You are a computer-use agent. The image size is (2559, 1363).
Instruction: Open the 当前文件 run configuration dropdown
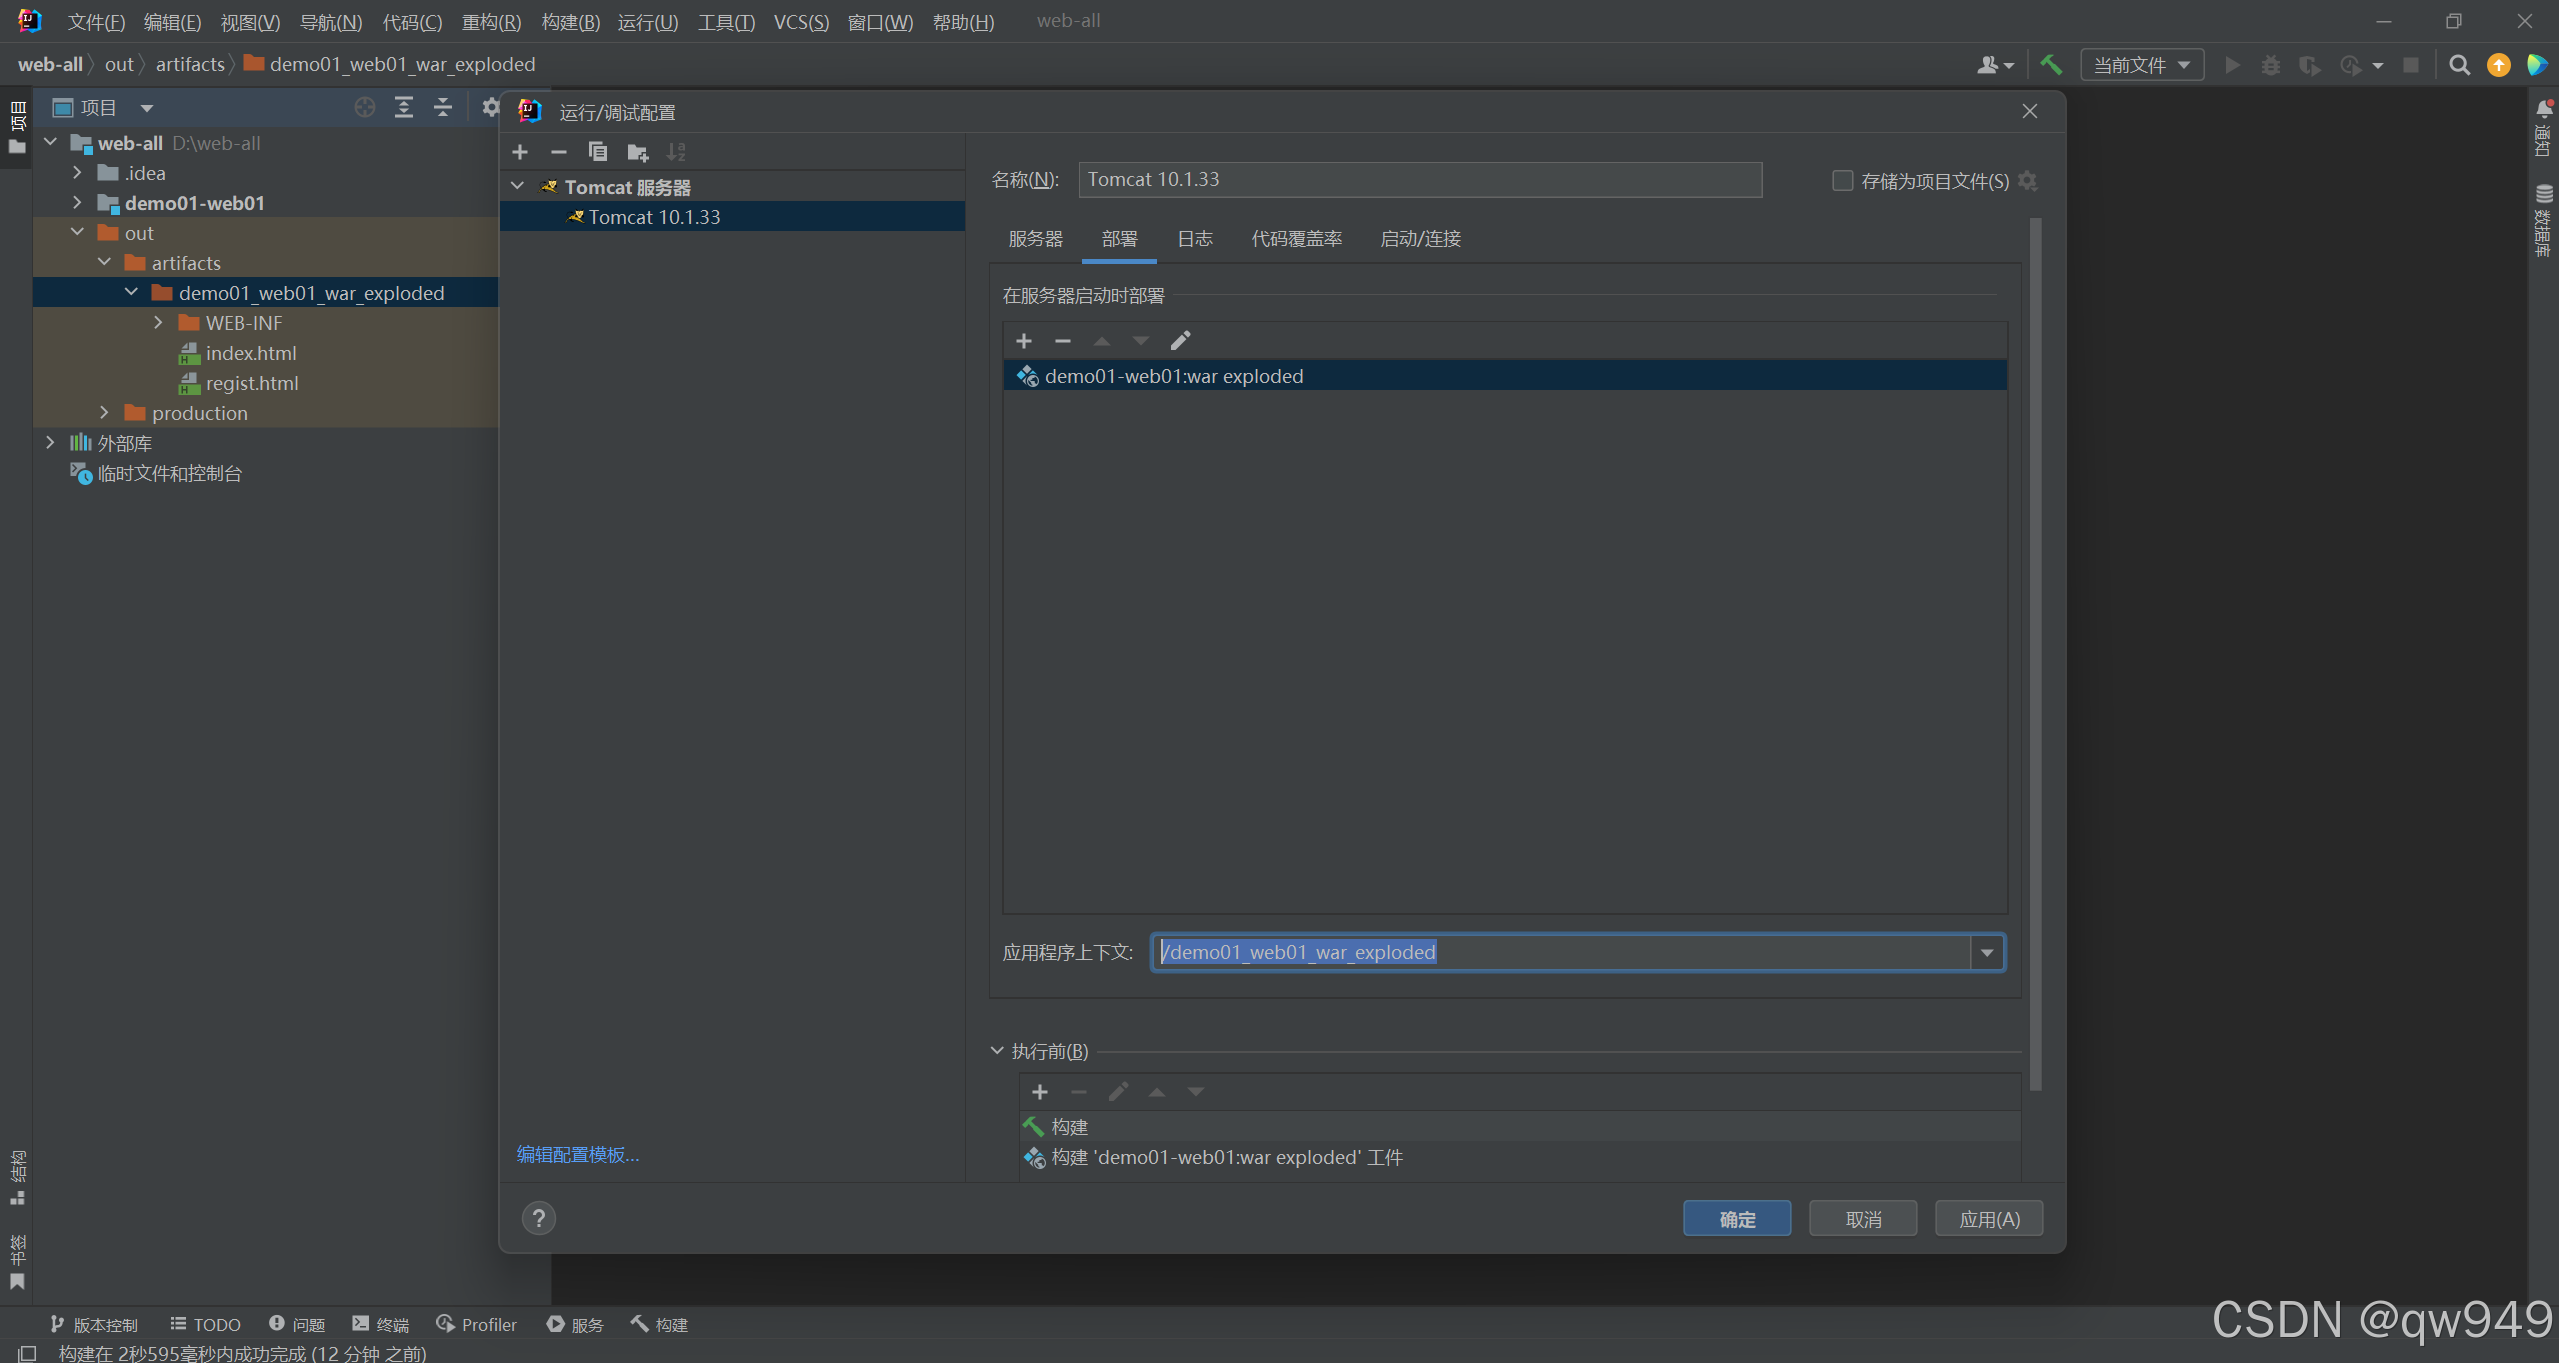(2142, 65)
